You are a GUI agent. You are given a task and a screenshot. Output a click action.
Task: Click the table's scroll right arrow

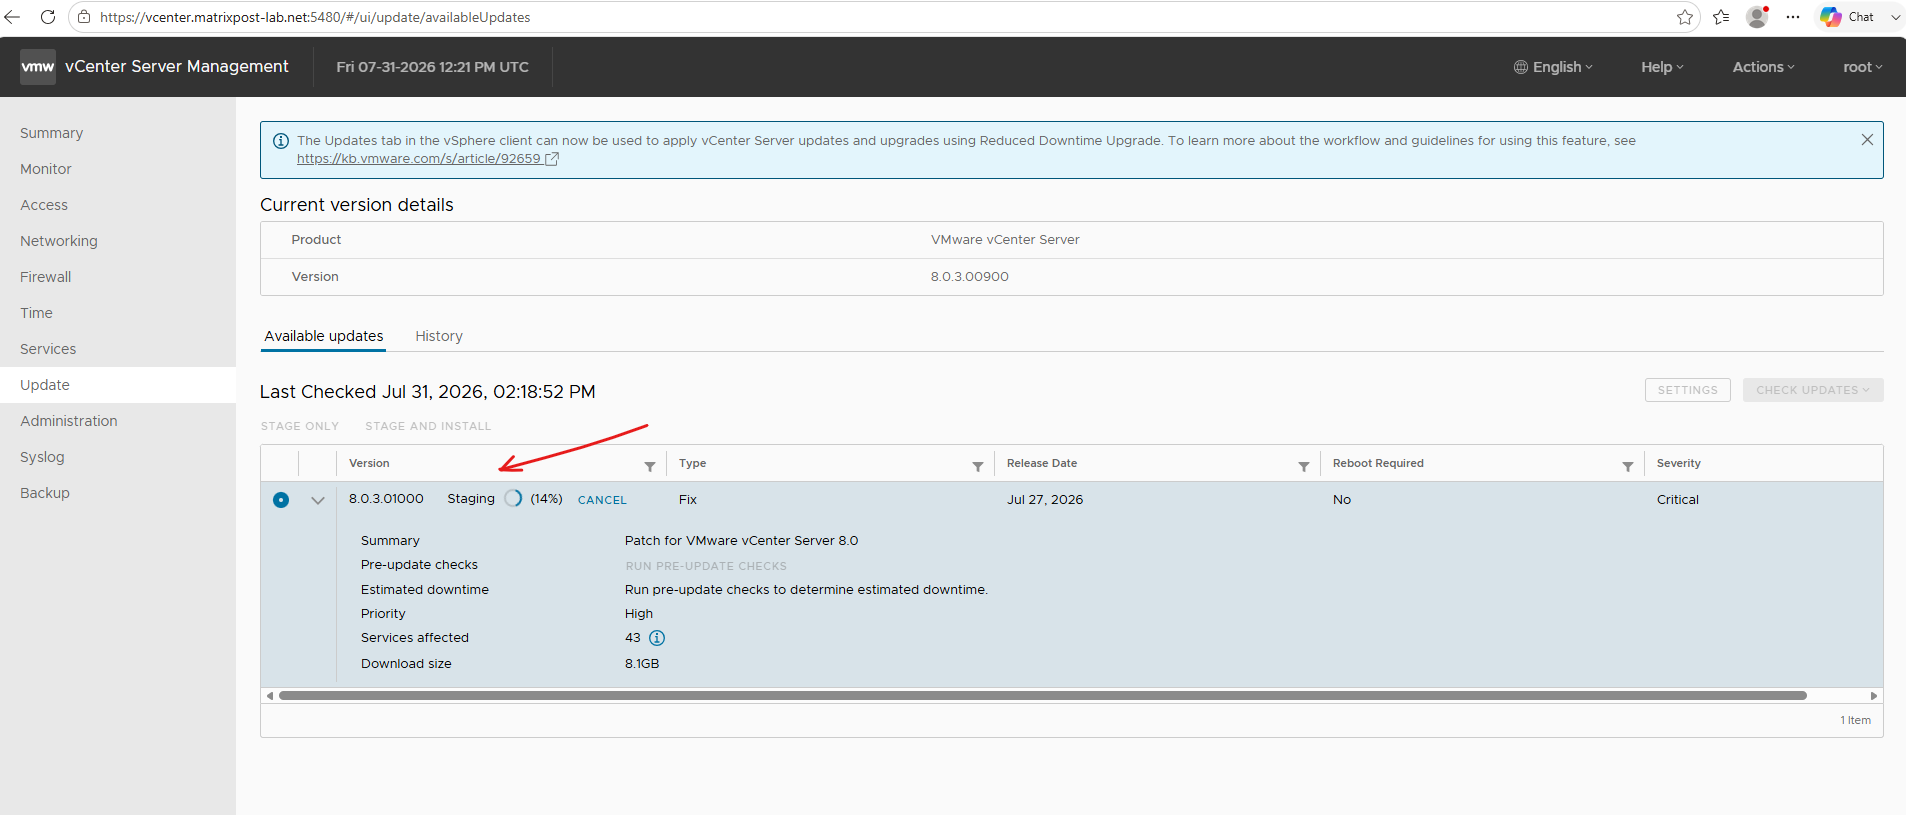pyautogui.click(x=1874, y=695)
